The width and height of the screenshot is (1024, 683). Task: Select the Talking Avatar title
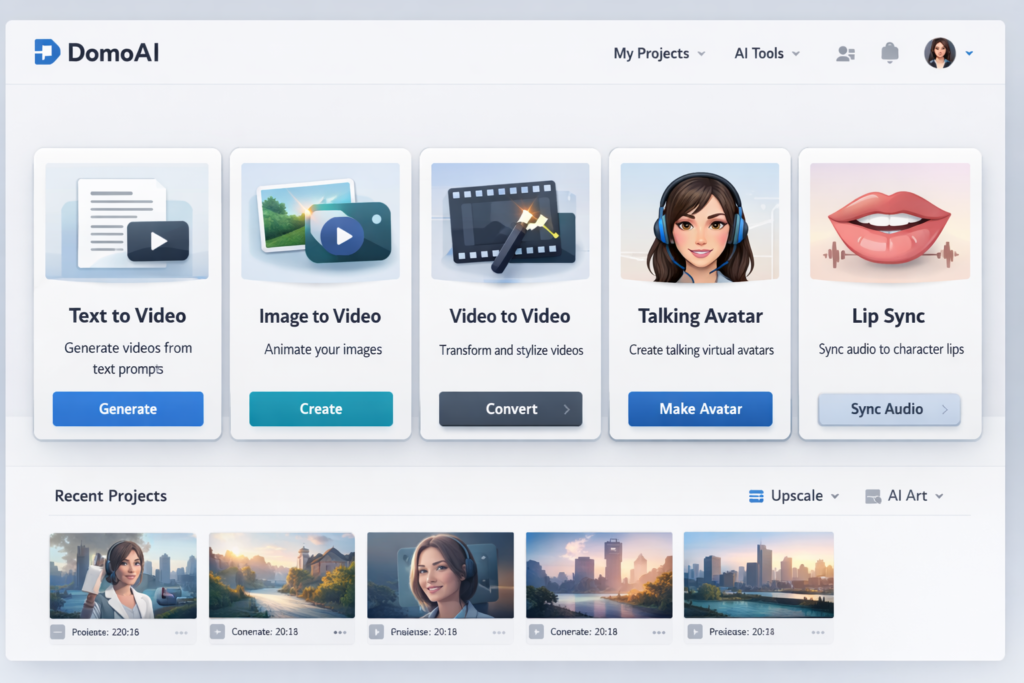(700, 317)
